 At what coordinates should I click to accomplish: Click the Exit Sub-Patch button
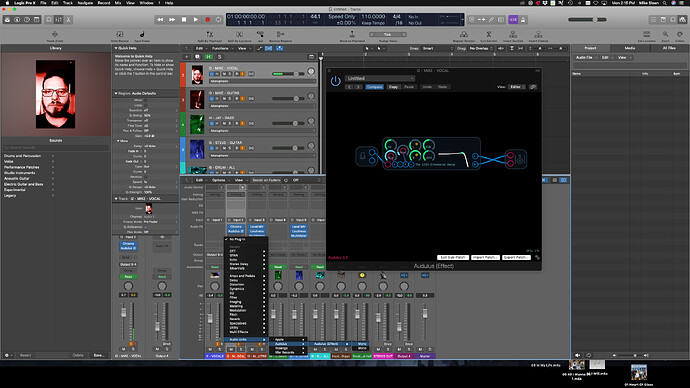pyautogui.click(x=452, y=257)
